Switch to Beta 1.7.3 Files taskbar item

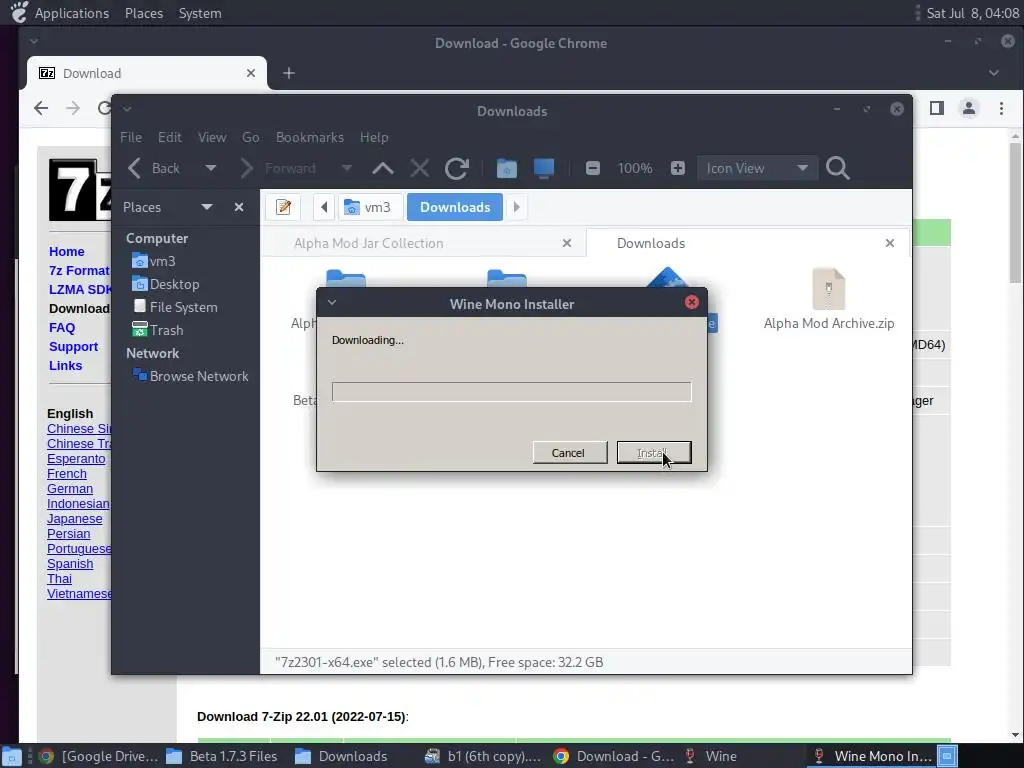[x=222, y=756]
